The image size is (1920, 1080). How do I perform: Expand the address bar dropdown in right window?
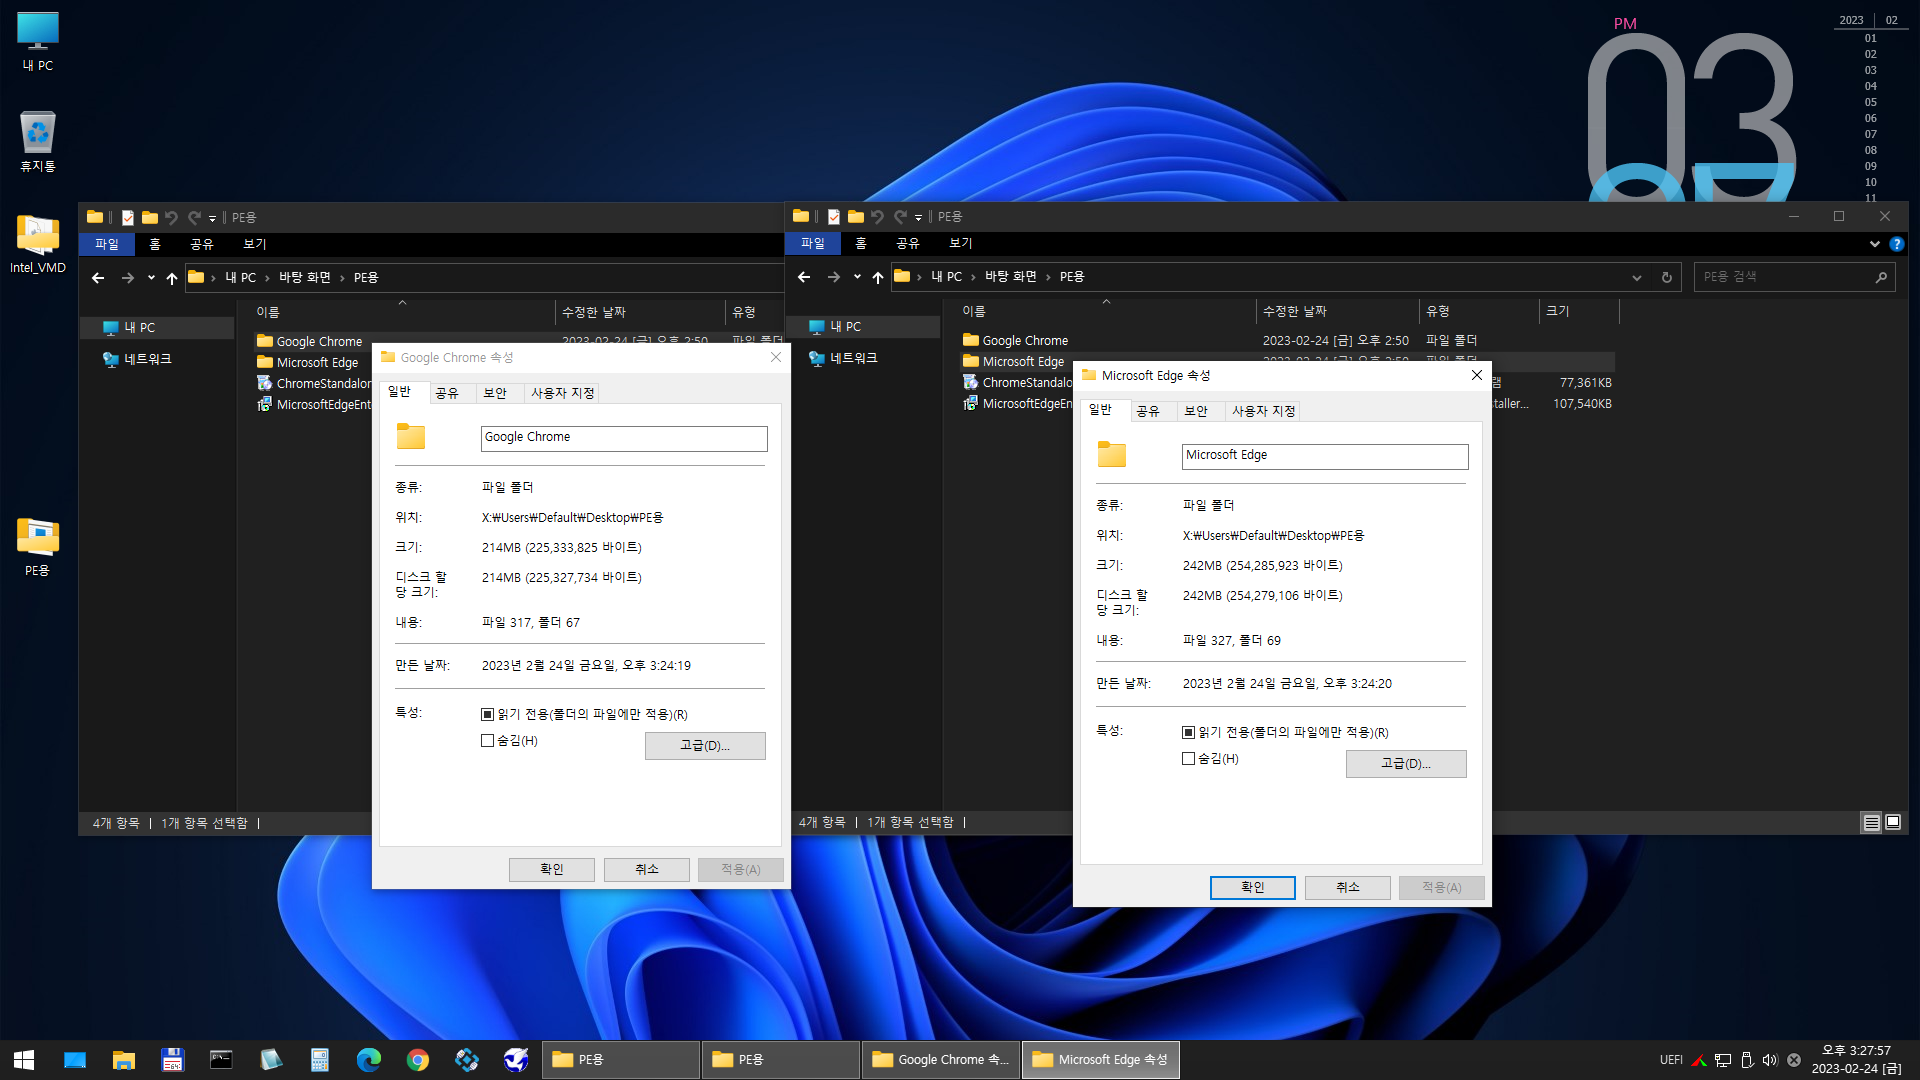point(1637,277)
